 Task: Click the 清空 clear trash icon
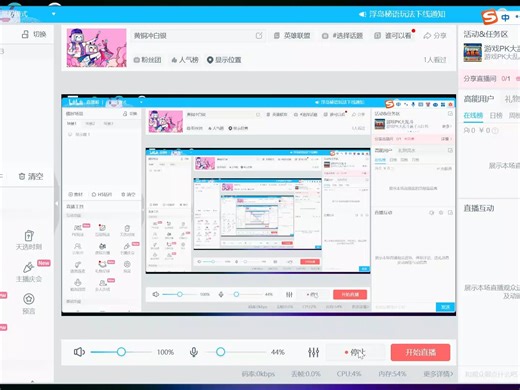pyautogui.click(x=31, y=176)
